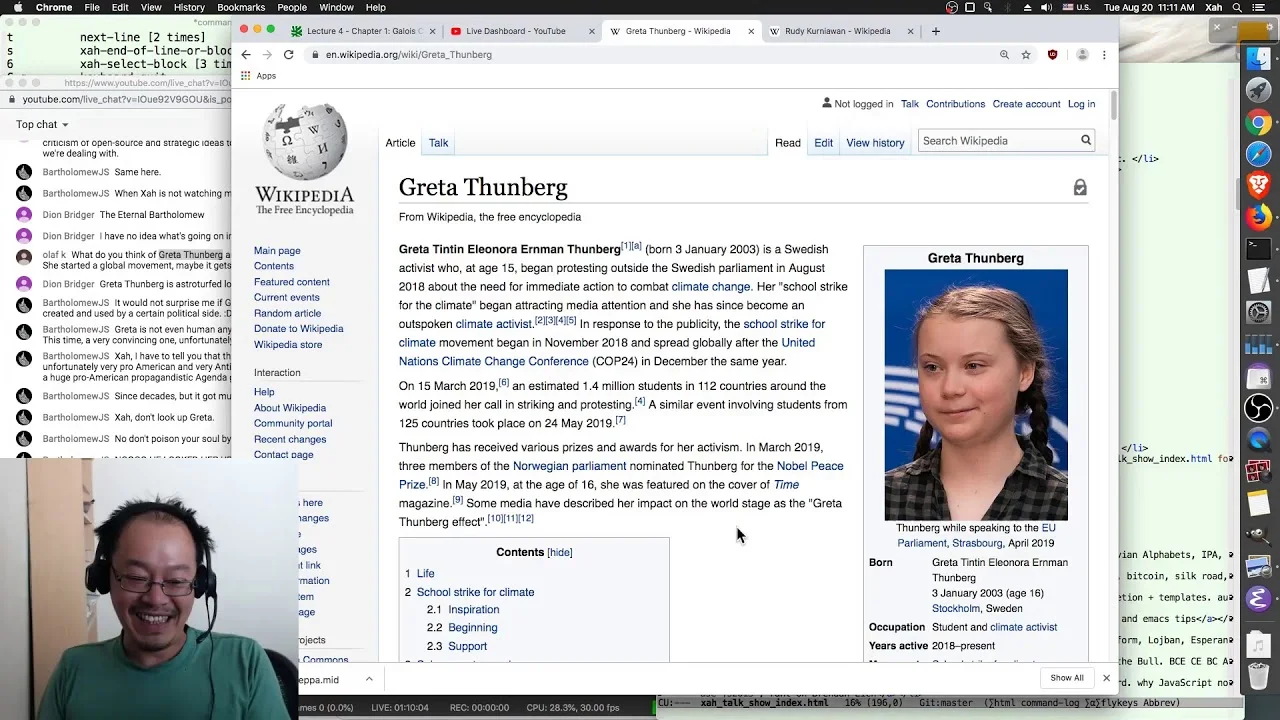Reload the Greta Thunberg page
The width and height of the screenshot is (1280, 720).
288,55
